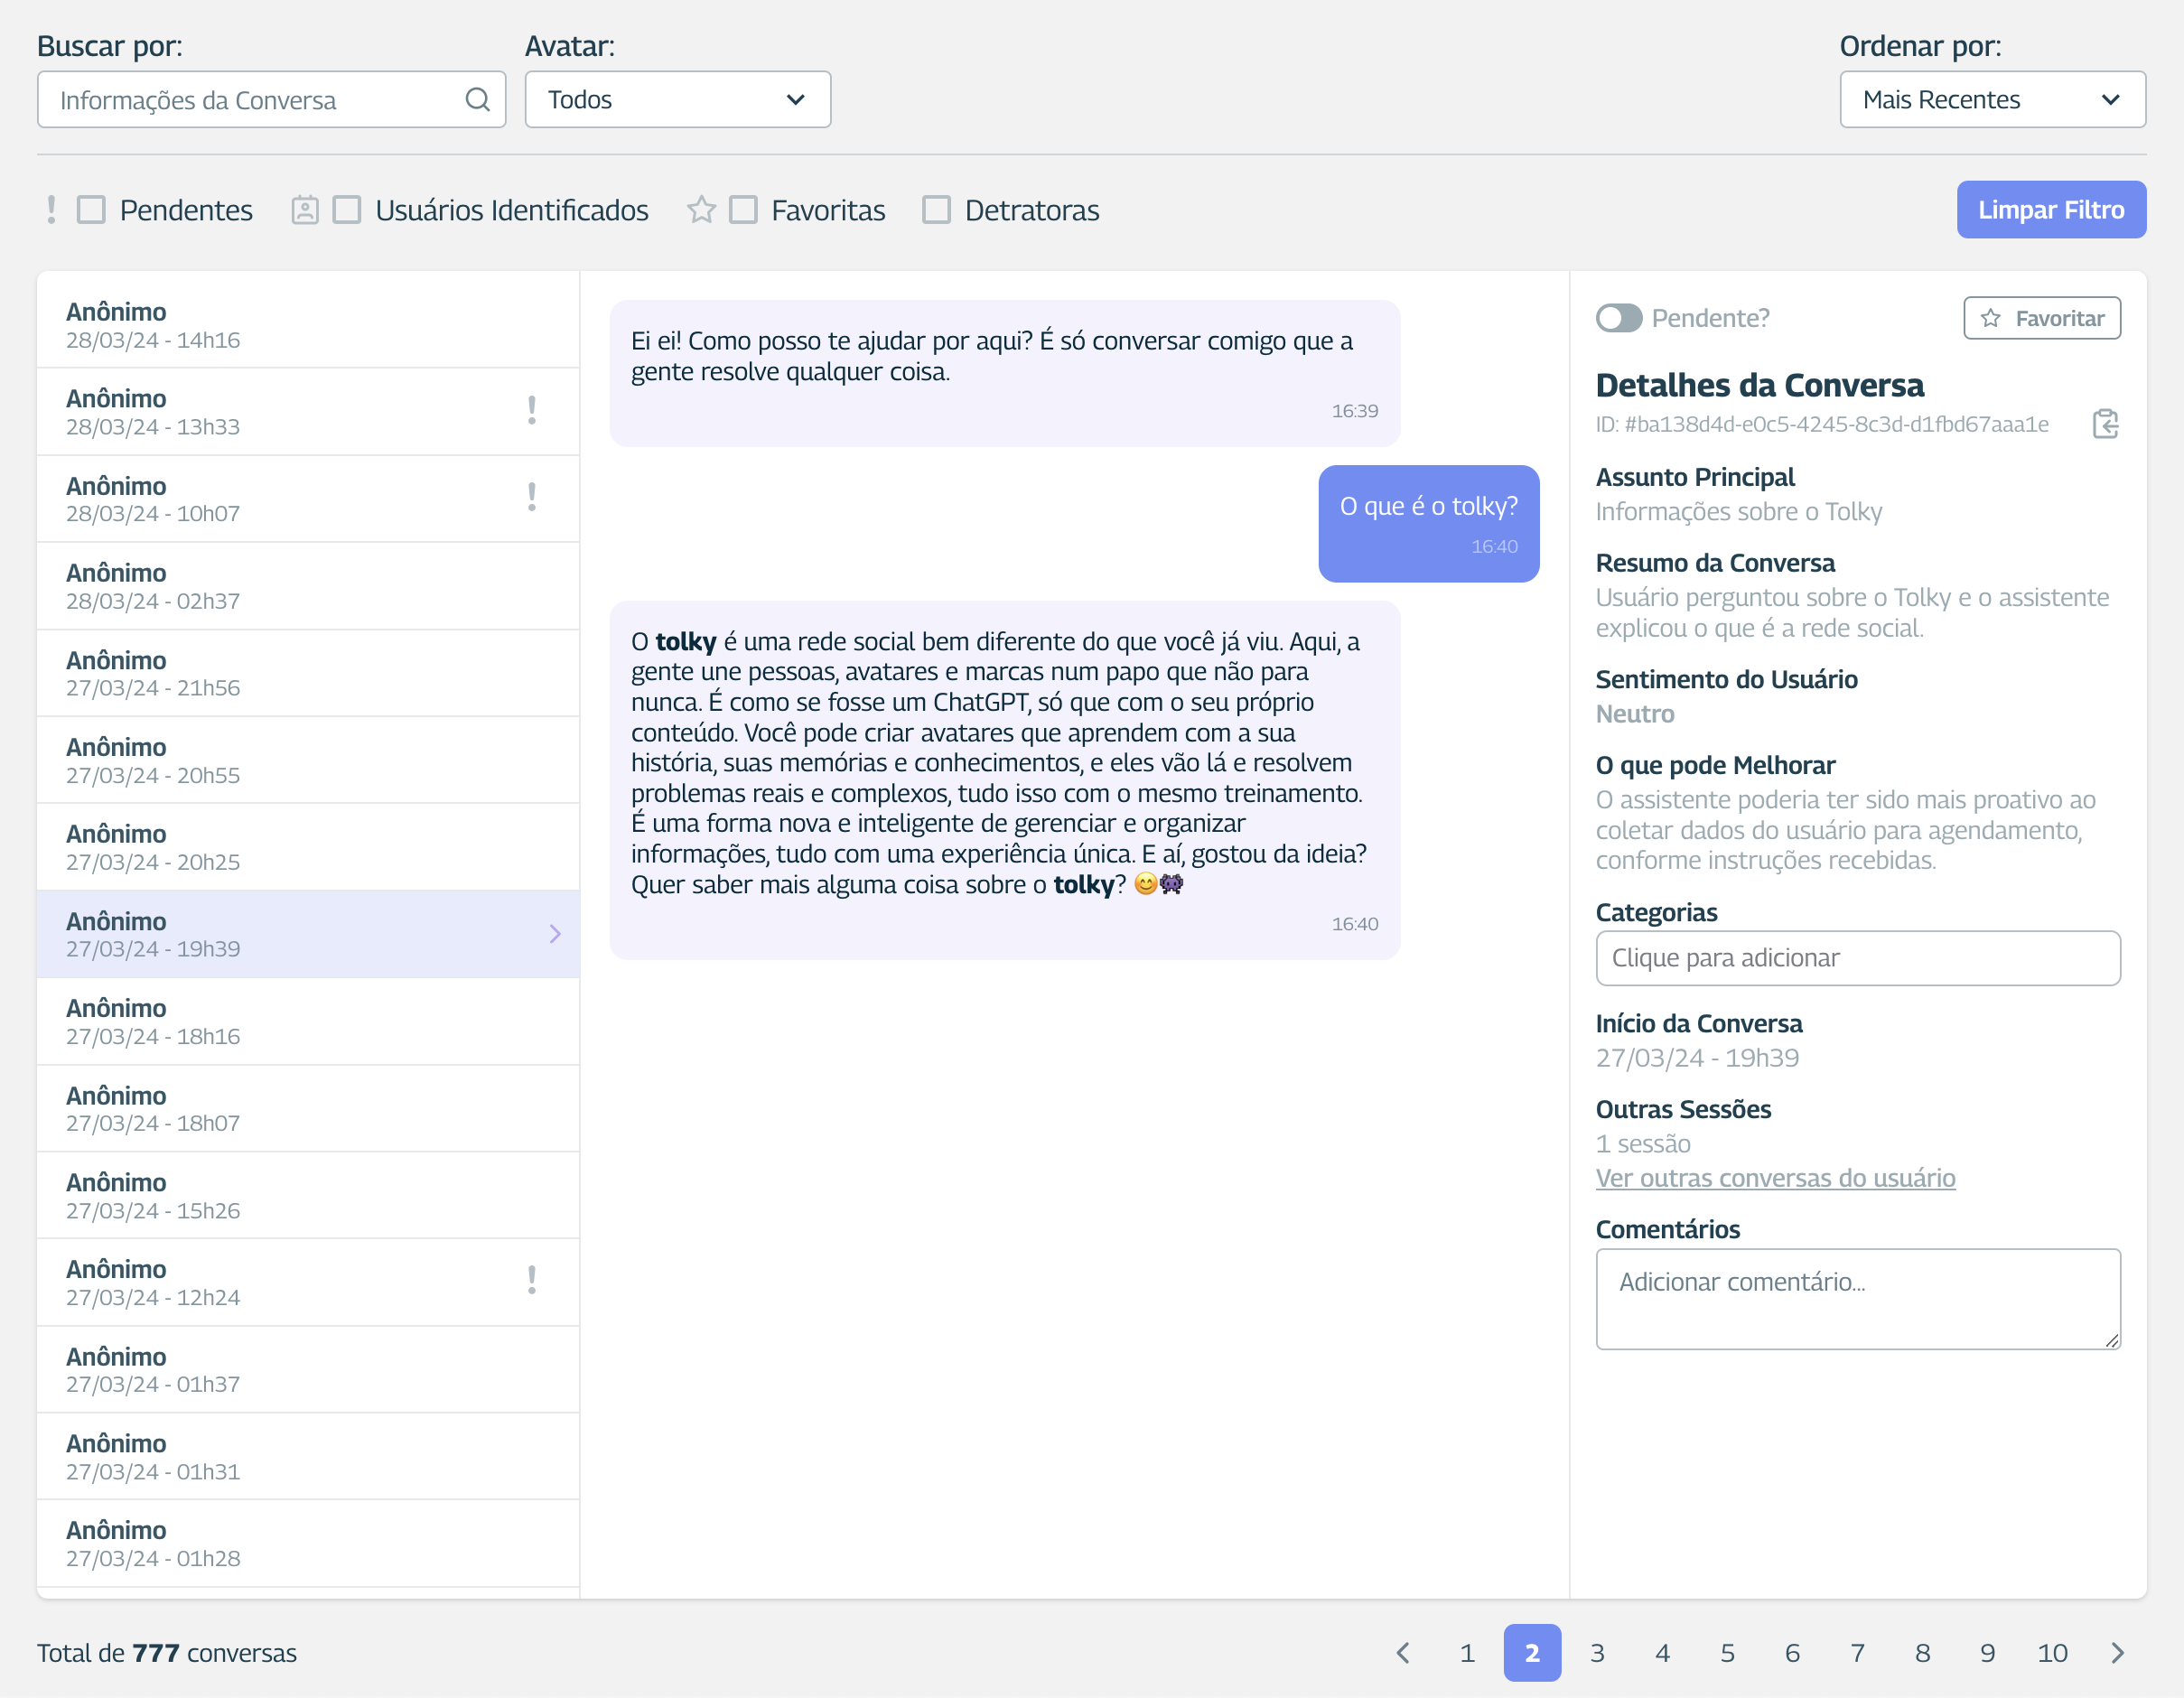
Task: Click the 'Total de 777 conversas' text
Action: tap(167, 1653)
